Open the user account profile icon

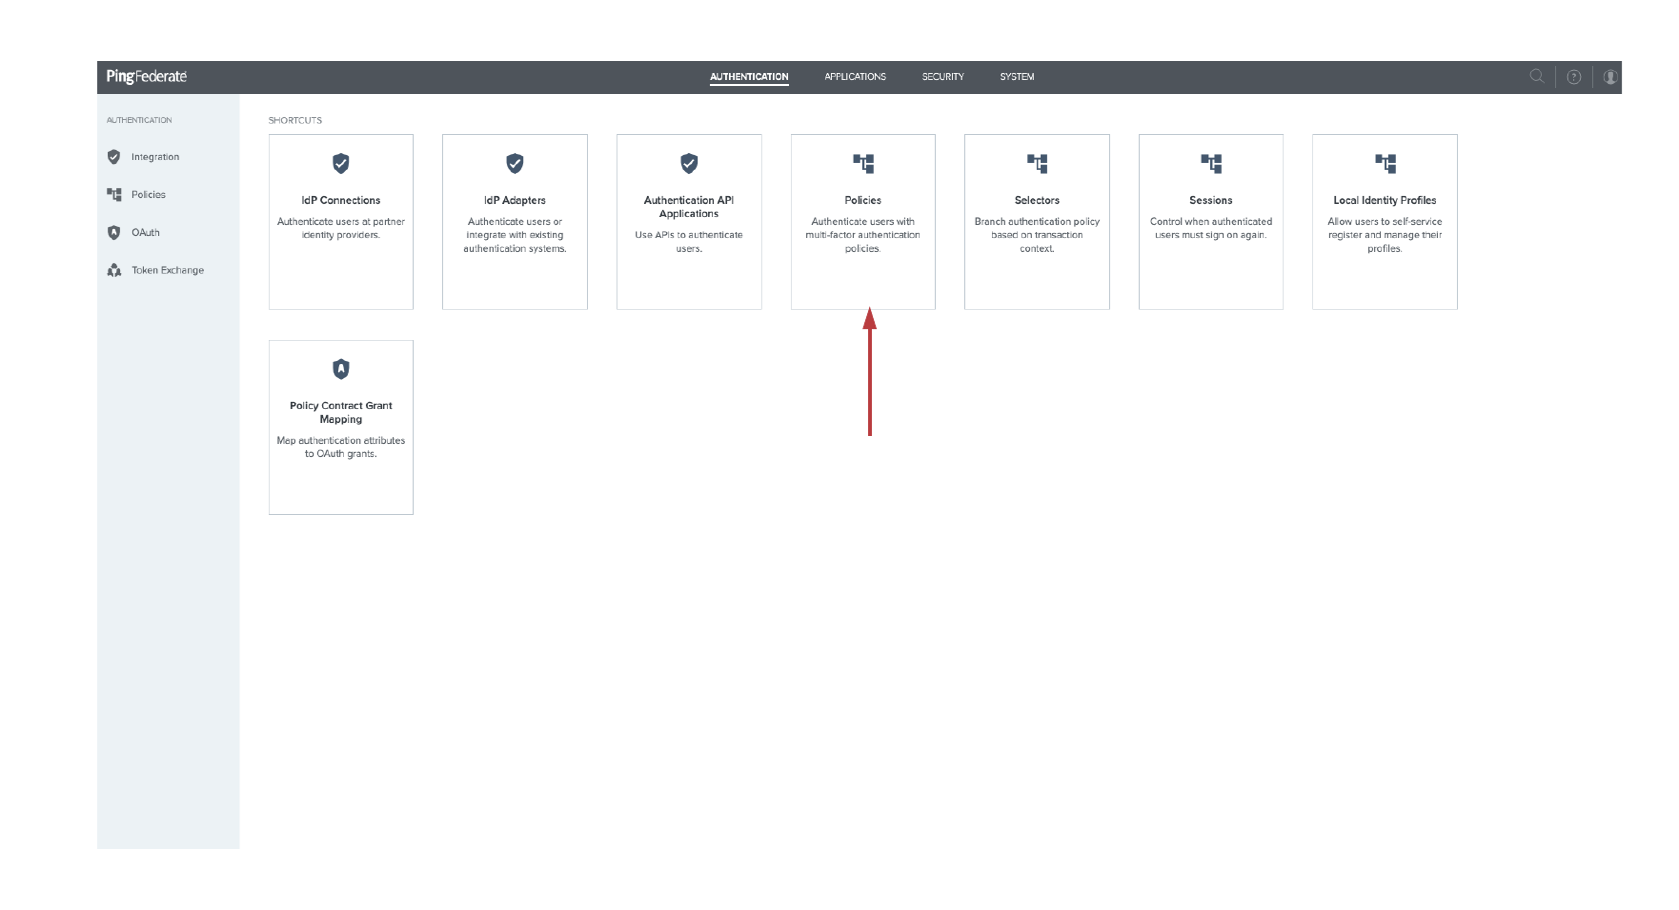click(1610, 77)
